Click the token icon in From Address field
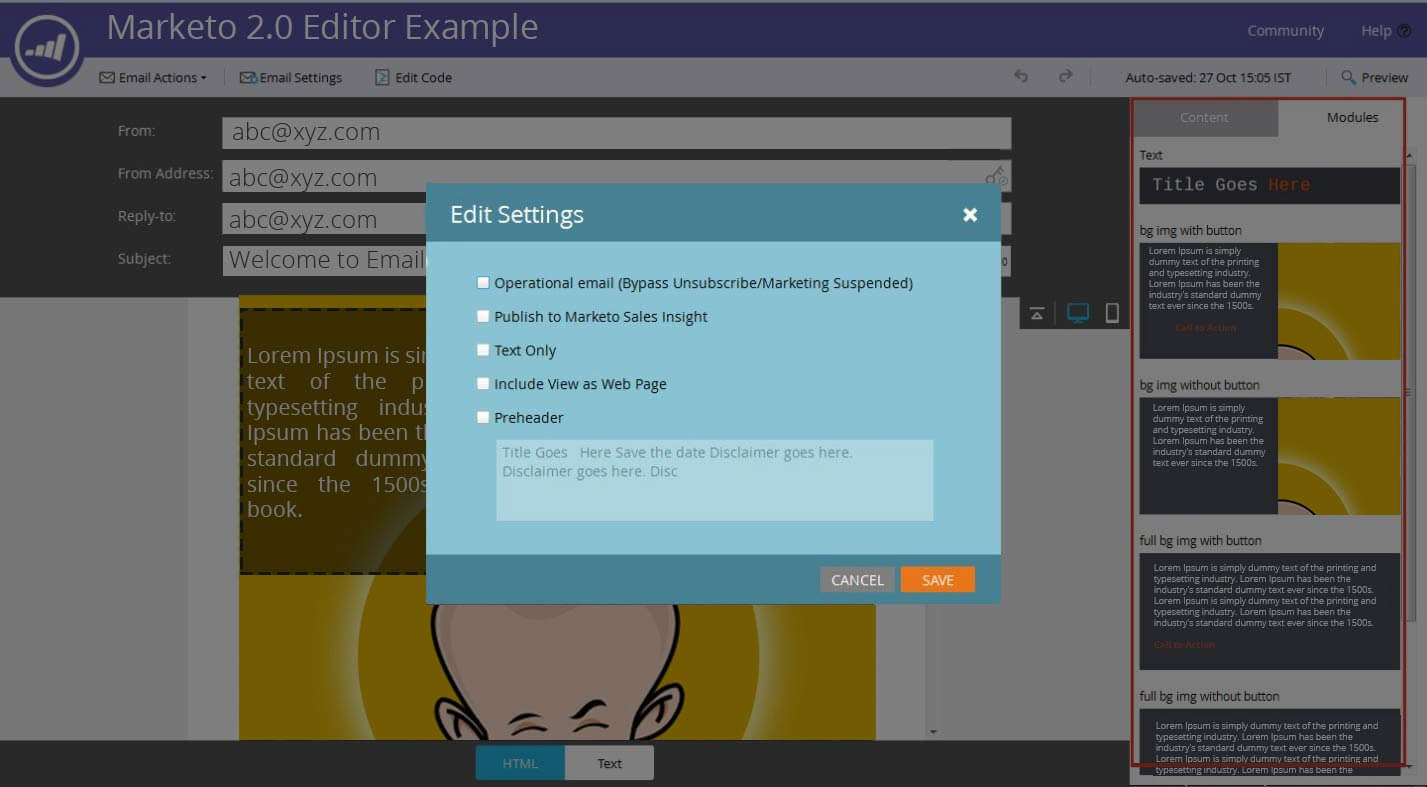1427x787 pixels. (x=996, y=177)
